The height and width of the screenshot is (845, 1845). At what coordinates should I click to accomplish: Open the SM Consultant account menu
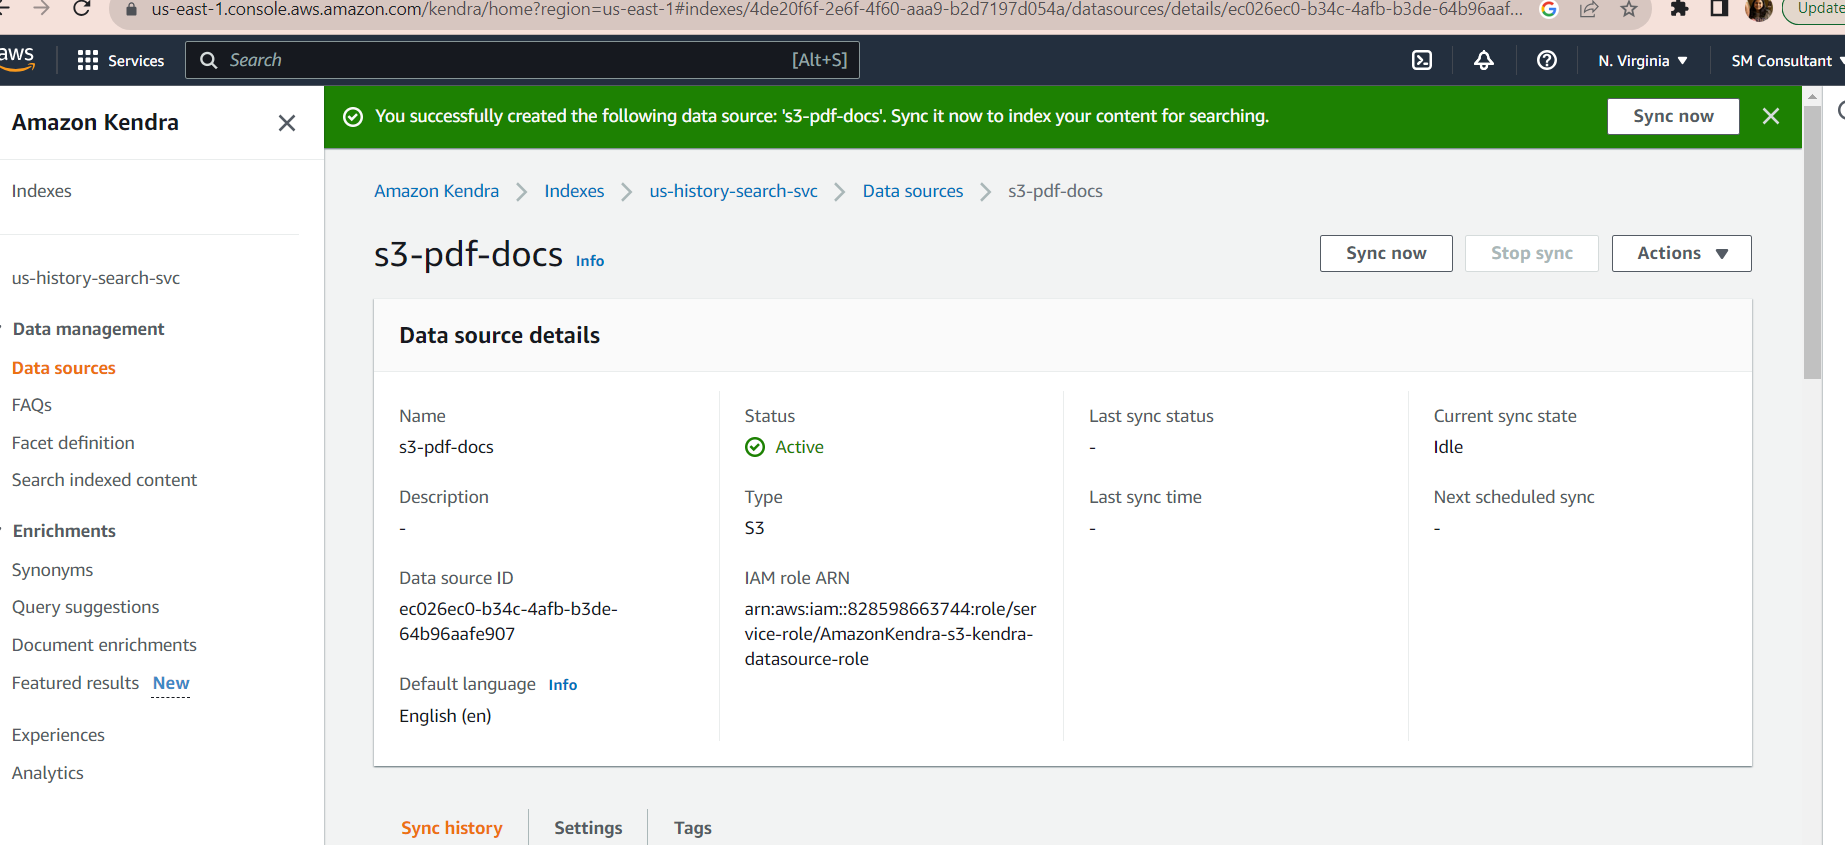1788,61
